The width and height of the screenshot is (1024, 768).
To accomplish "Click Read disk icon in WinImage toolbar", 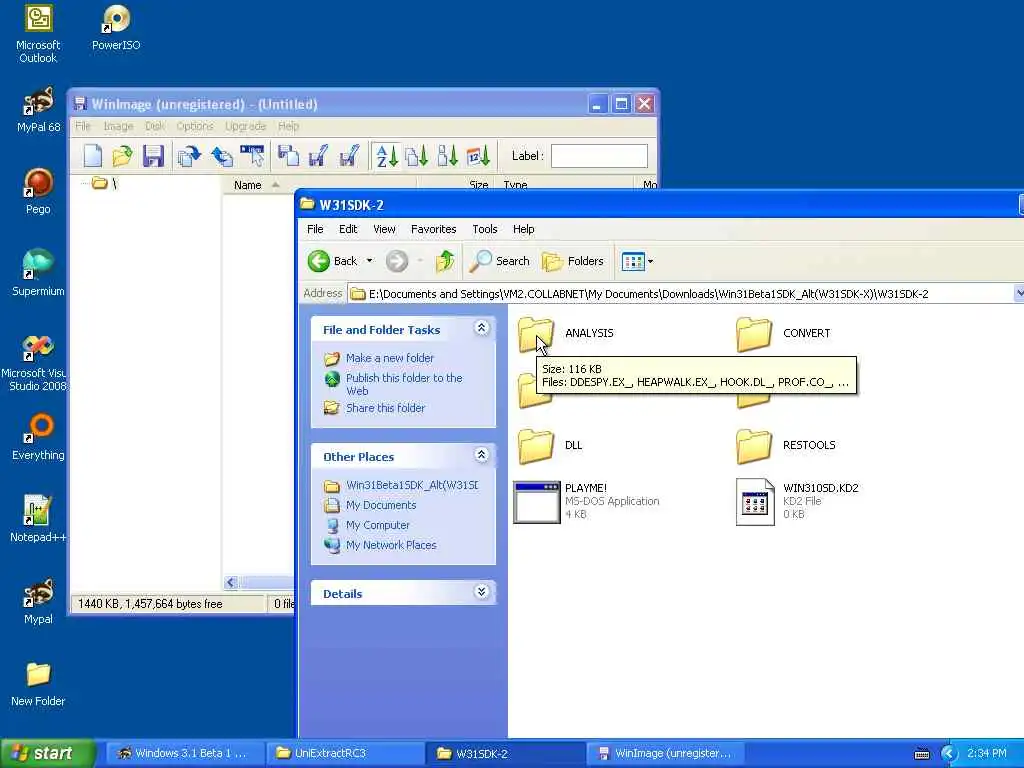I will coord(189,156).
